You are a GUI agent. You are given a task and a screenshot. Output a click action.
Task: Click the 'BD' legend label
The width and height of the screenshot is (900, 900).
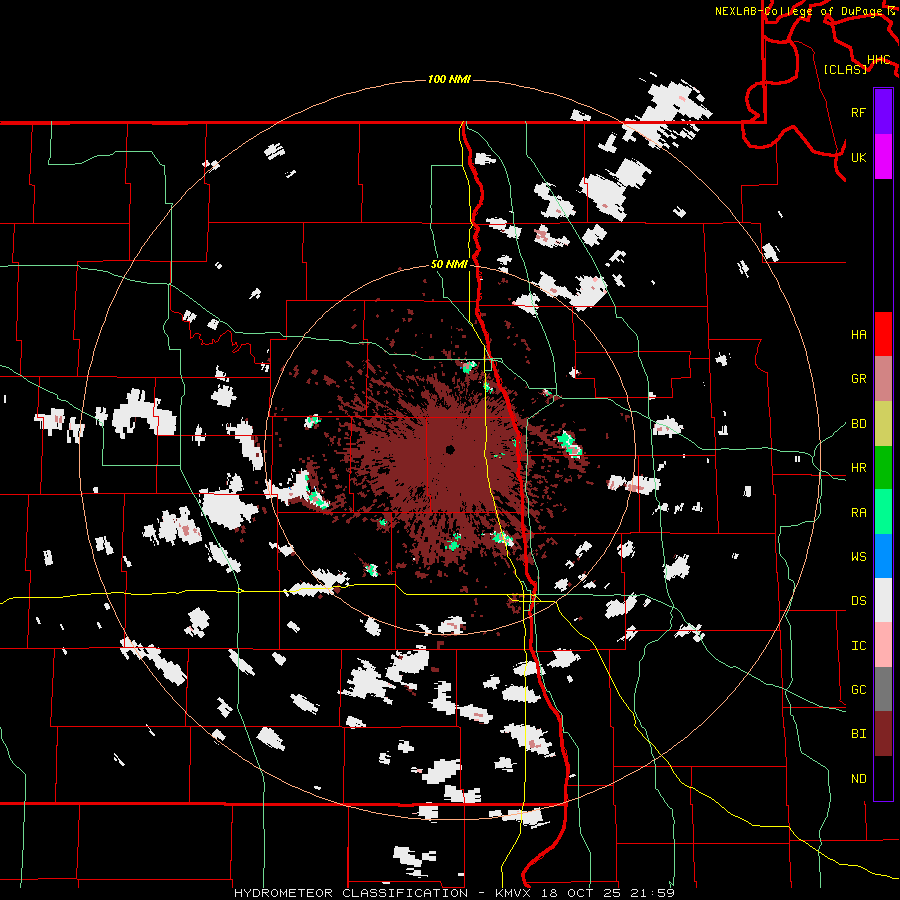pyautogui.click(x=858, y=424)
